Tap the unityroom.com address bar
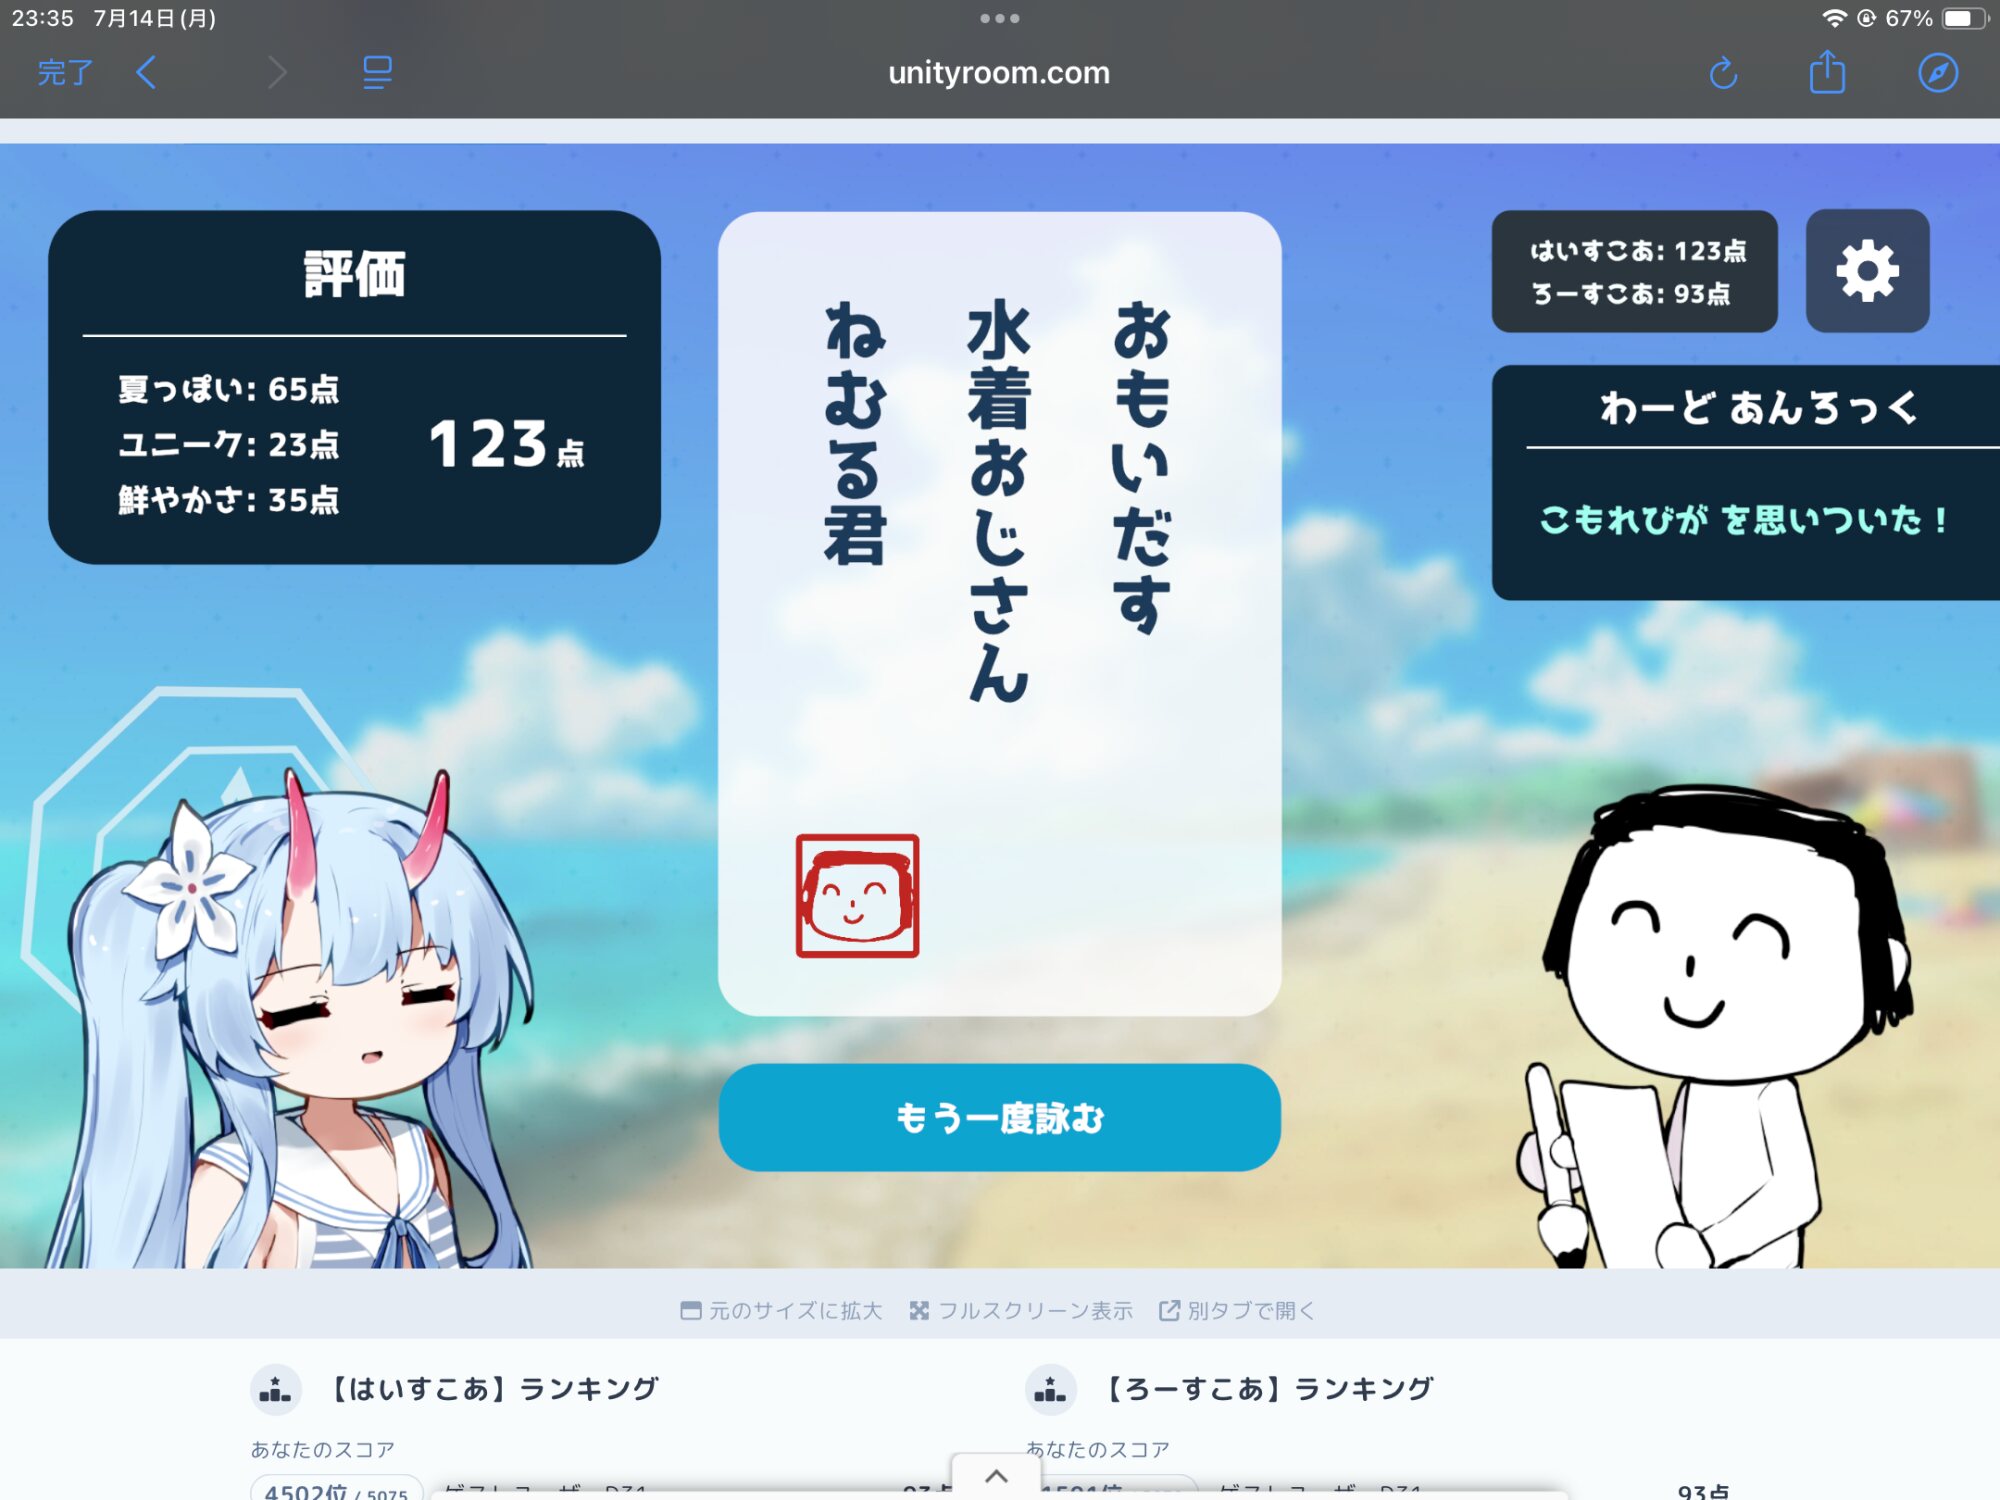This screenshot has height=1500, width=2000. [999, 73]
